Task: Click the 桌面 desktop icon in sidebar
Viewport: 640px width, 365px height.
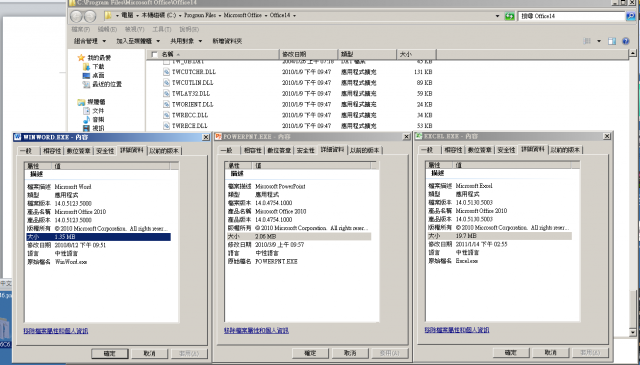Action: point(86,76)
